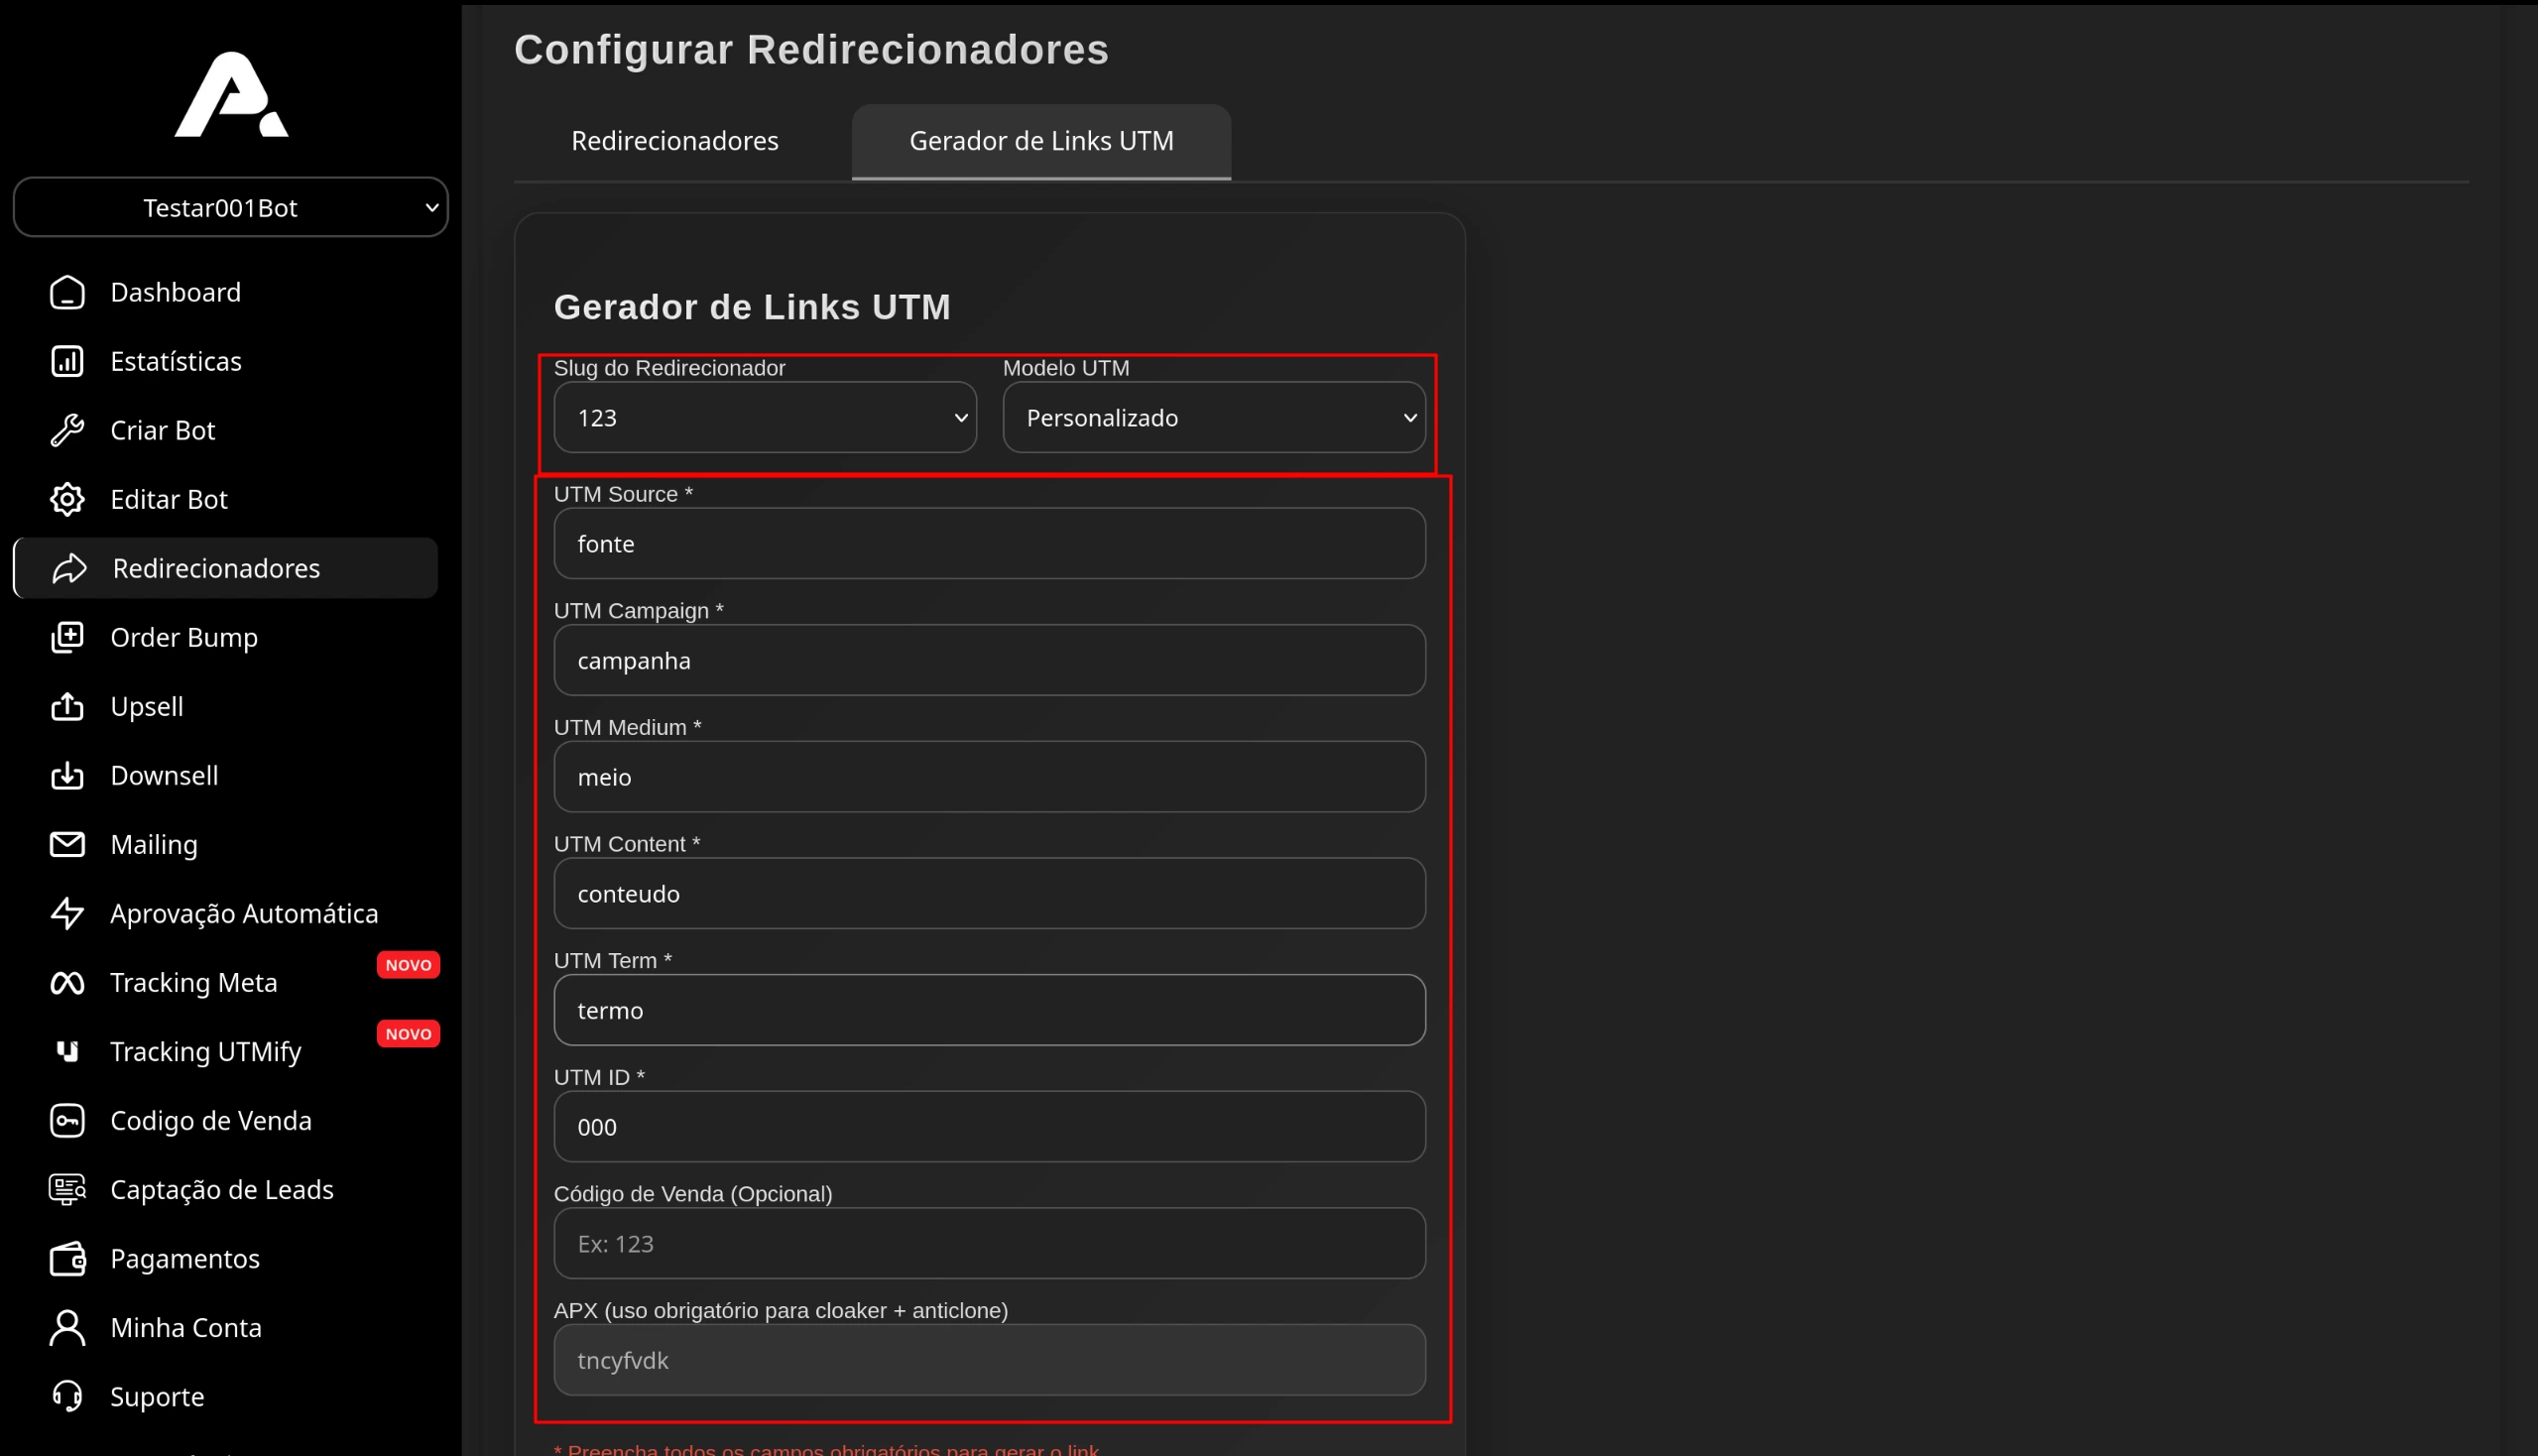Switch to the Redirecionadores tab
This screenshot has width=2538, height=1456.
(675, 141)
